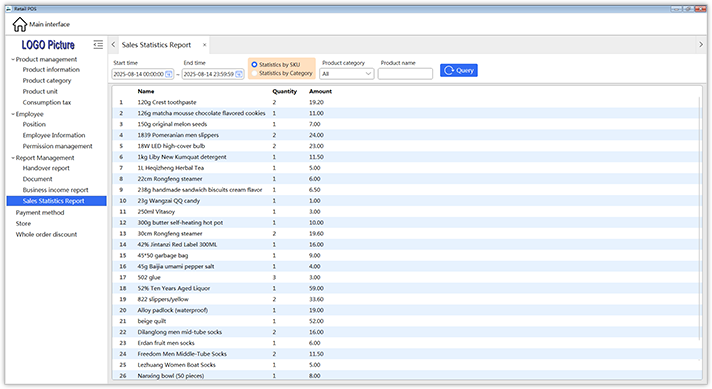Open the Product category dropdown
712x389 pixels.
347,74
